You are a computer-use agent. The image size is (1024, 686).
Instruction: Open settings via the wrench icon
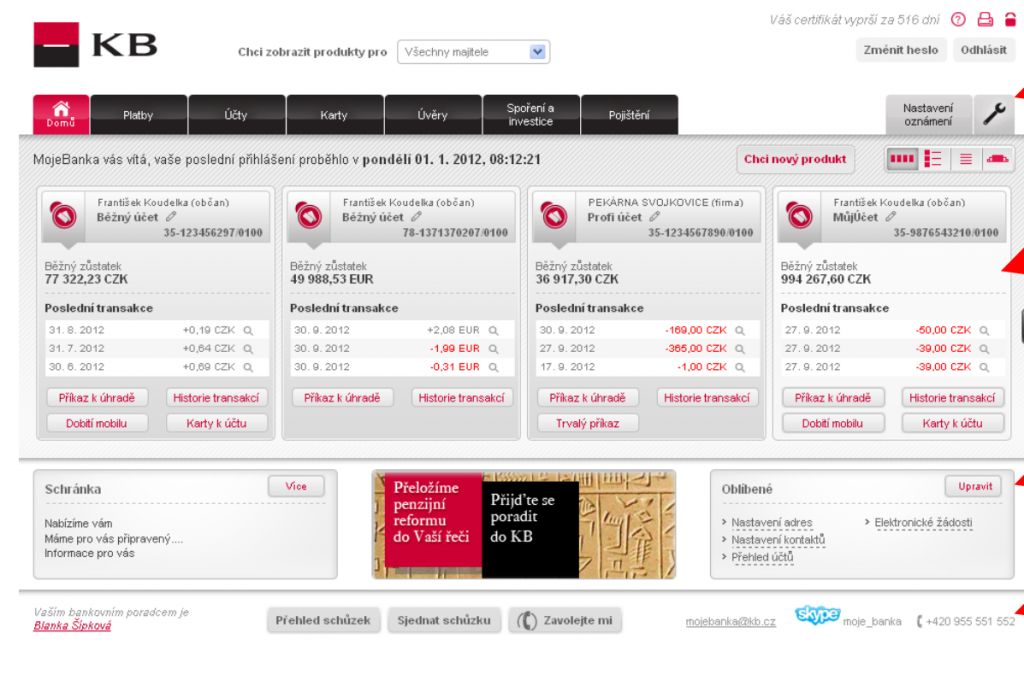point(994,114)
